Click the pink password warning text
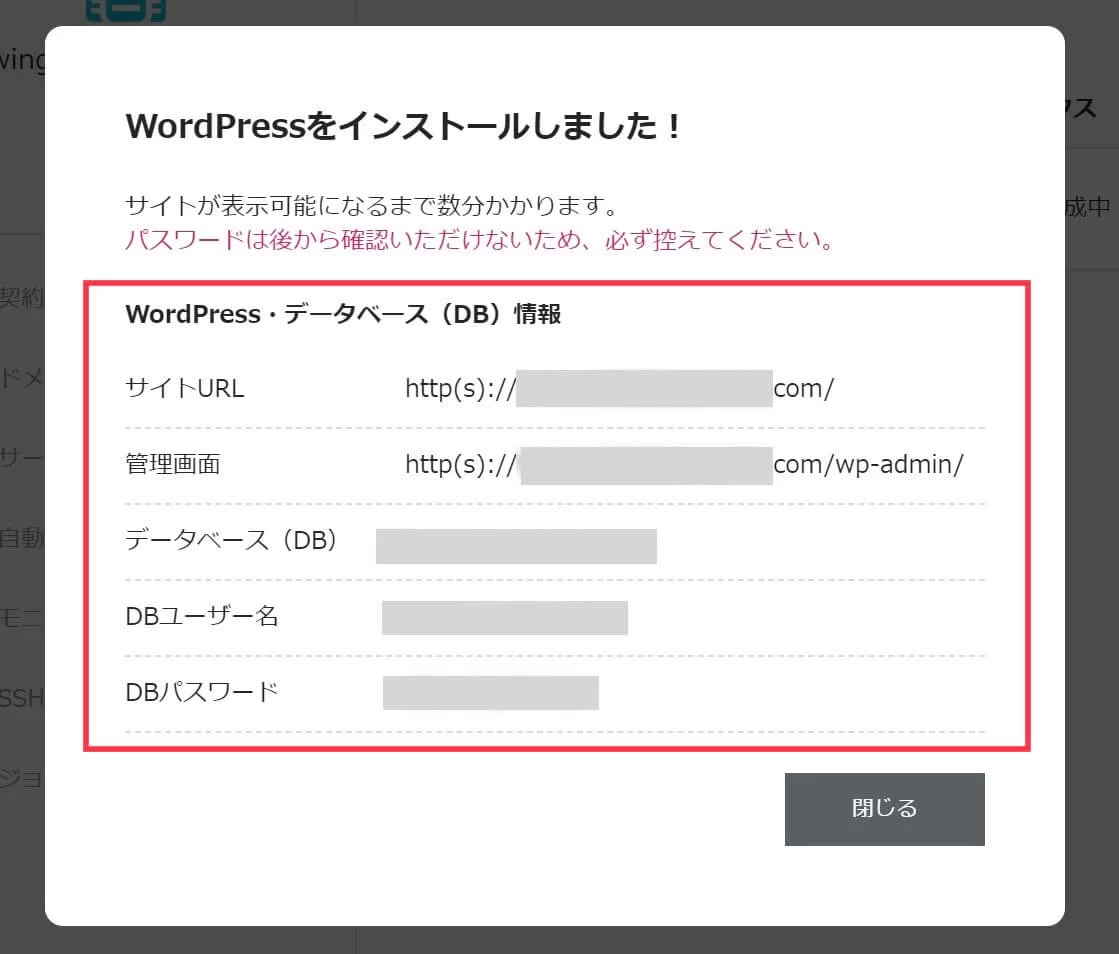 coord(480,239)
